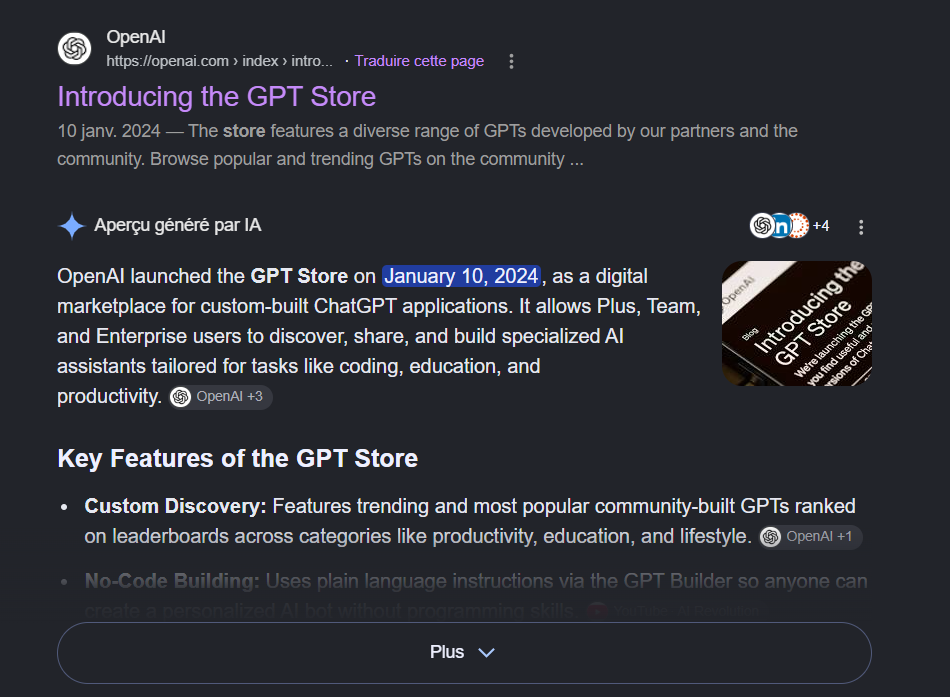Screen dimensions: 950x697
Task: Click the Key Features of the GPT Store heading
Action: [x=238, y=459]
